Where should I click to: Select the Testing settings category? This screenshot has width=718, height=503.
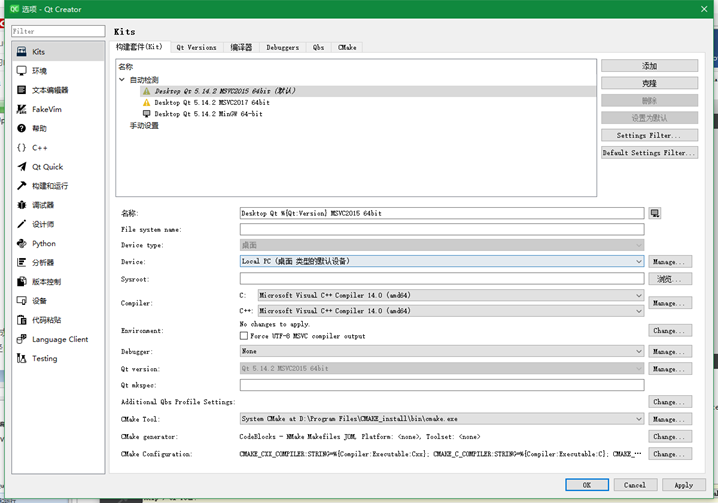[x=58, y=358]
